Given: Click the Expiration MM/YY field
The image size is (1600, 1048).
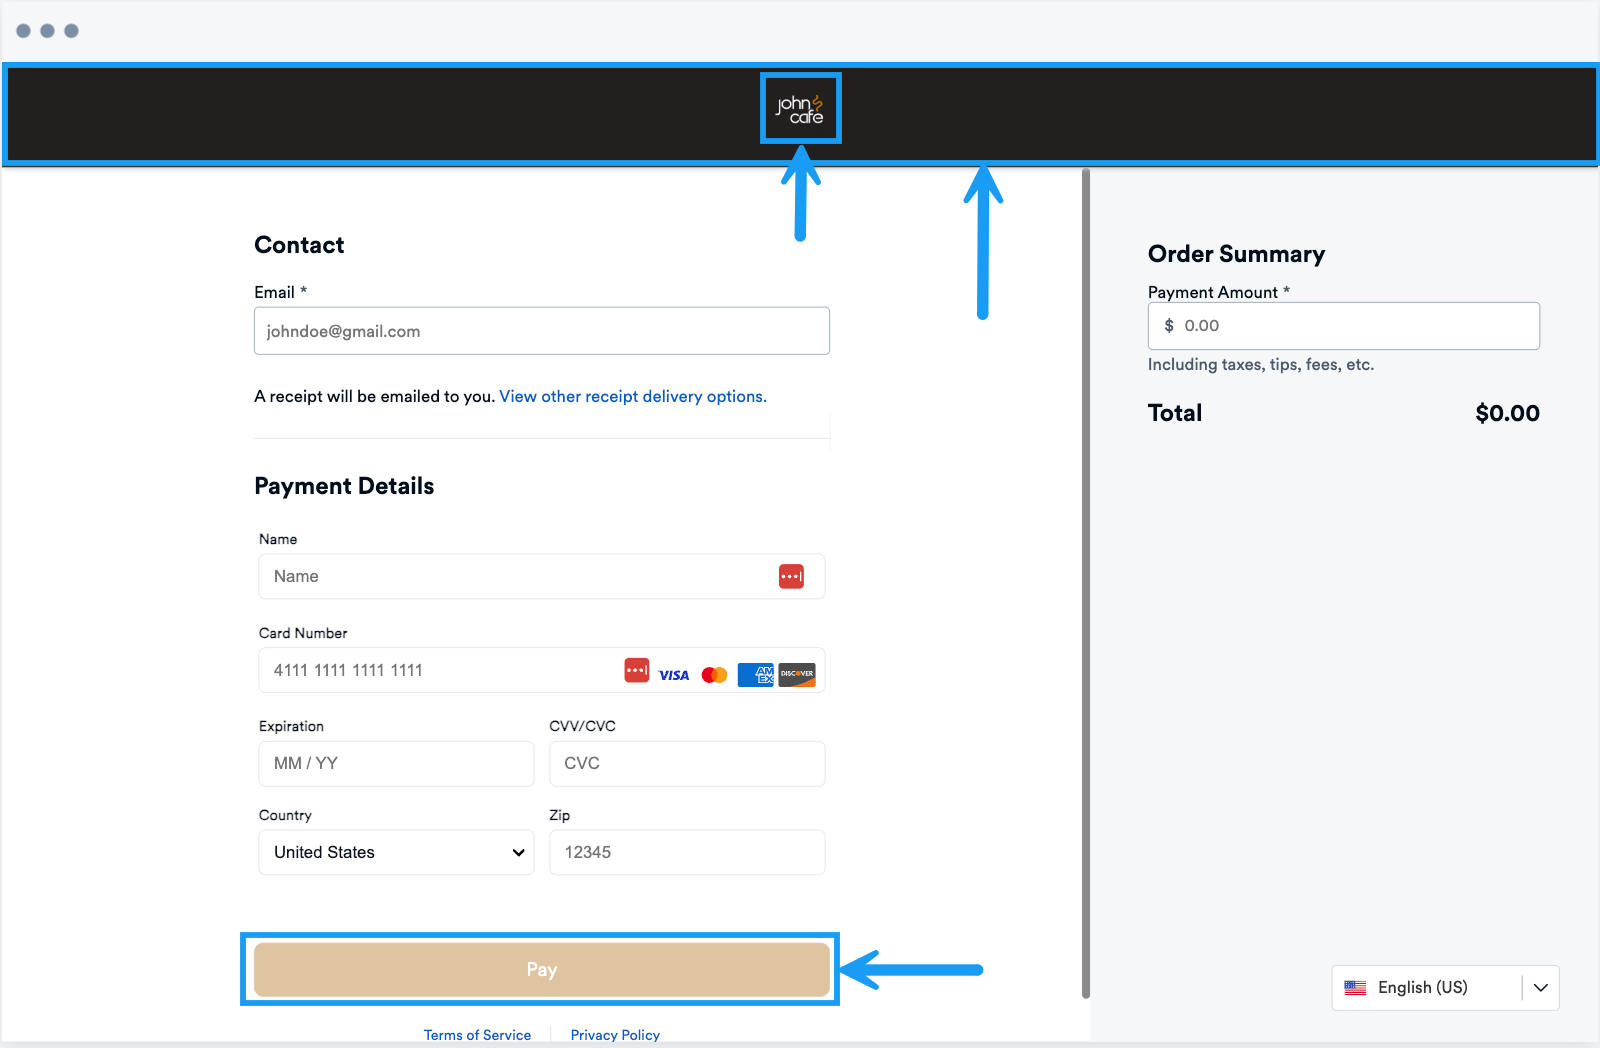Looking at the screenshot, I should coord(396,763).
